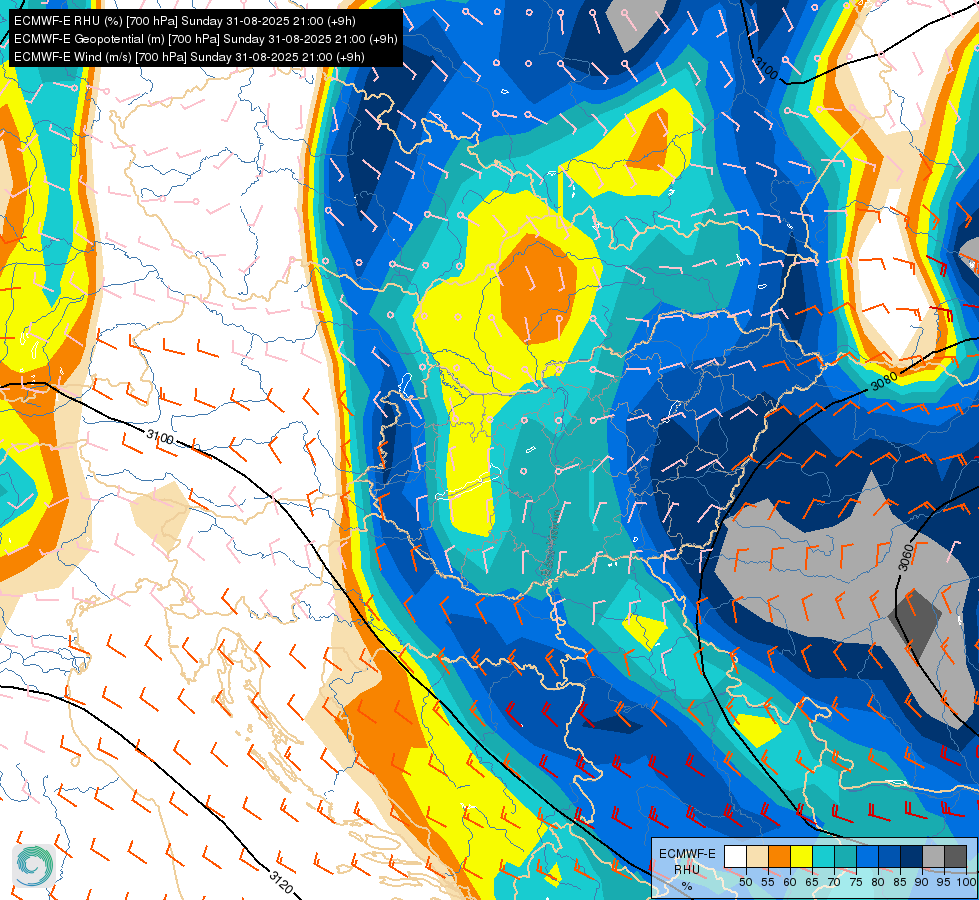Pick the orange 55-60 legend swatch
This screenshot has height=900, width=979.
click(x=779, y=856)
